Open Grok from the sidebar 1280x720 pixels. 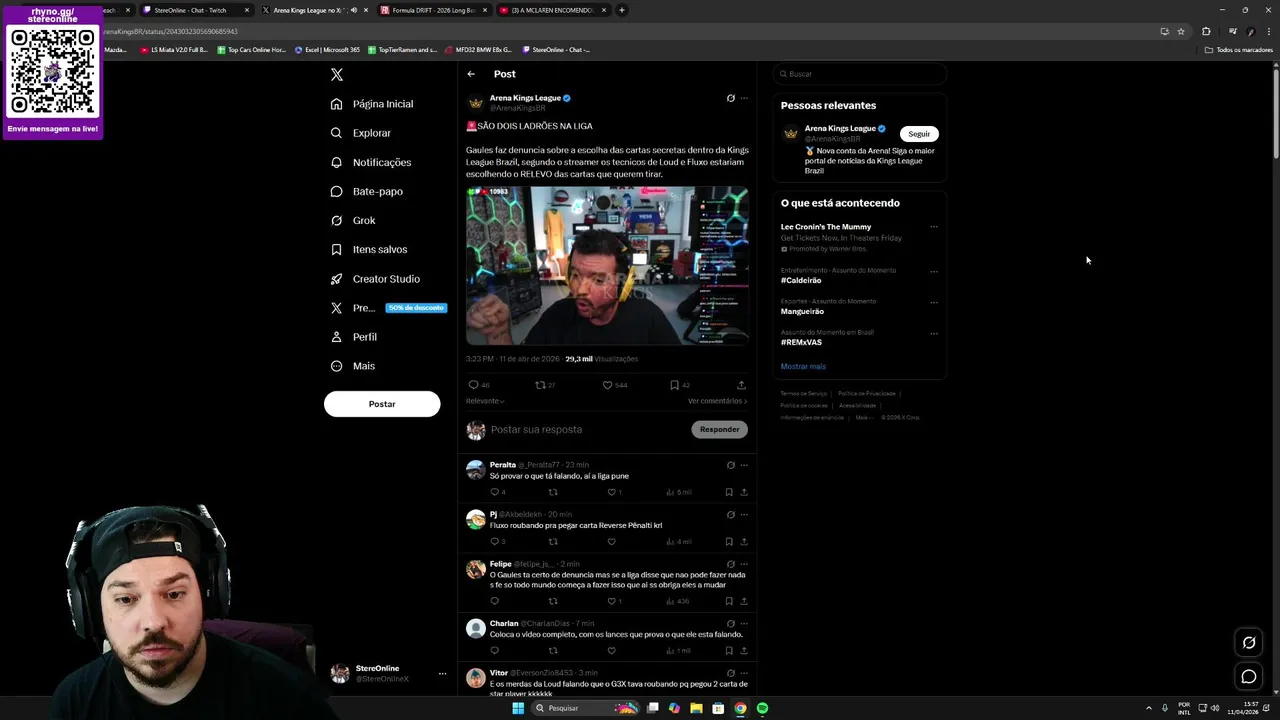353,220
